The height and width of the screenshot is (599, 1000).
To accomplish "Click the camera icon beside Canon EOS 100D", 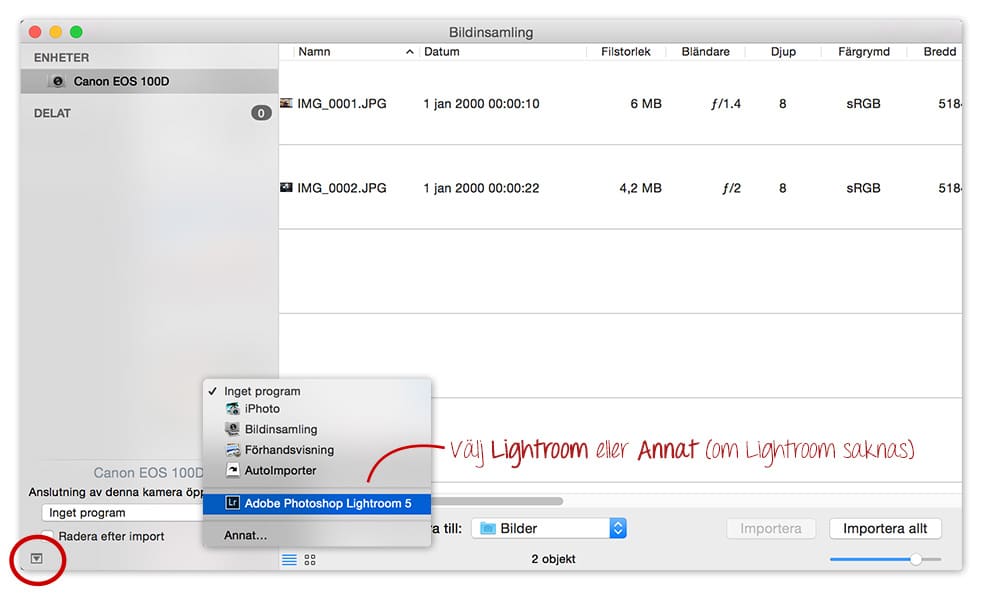I will 58,82.
